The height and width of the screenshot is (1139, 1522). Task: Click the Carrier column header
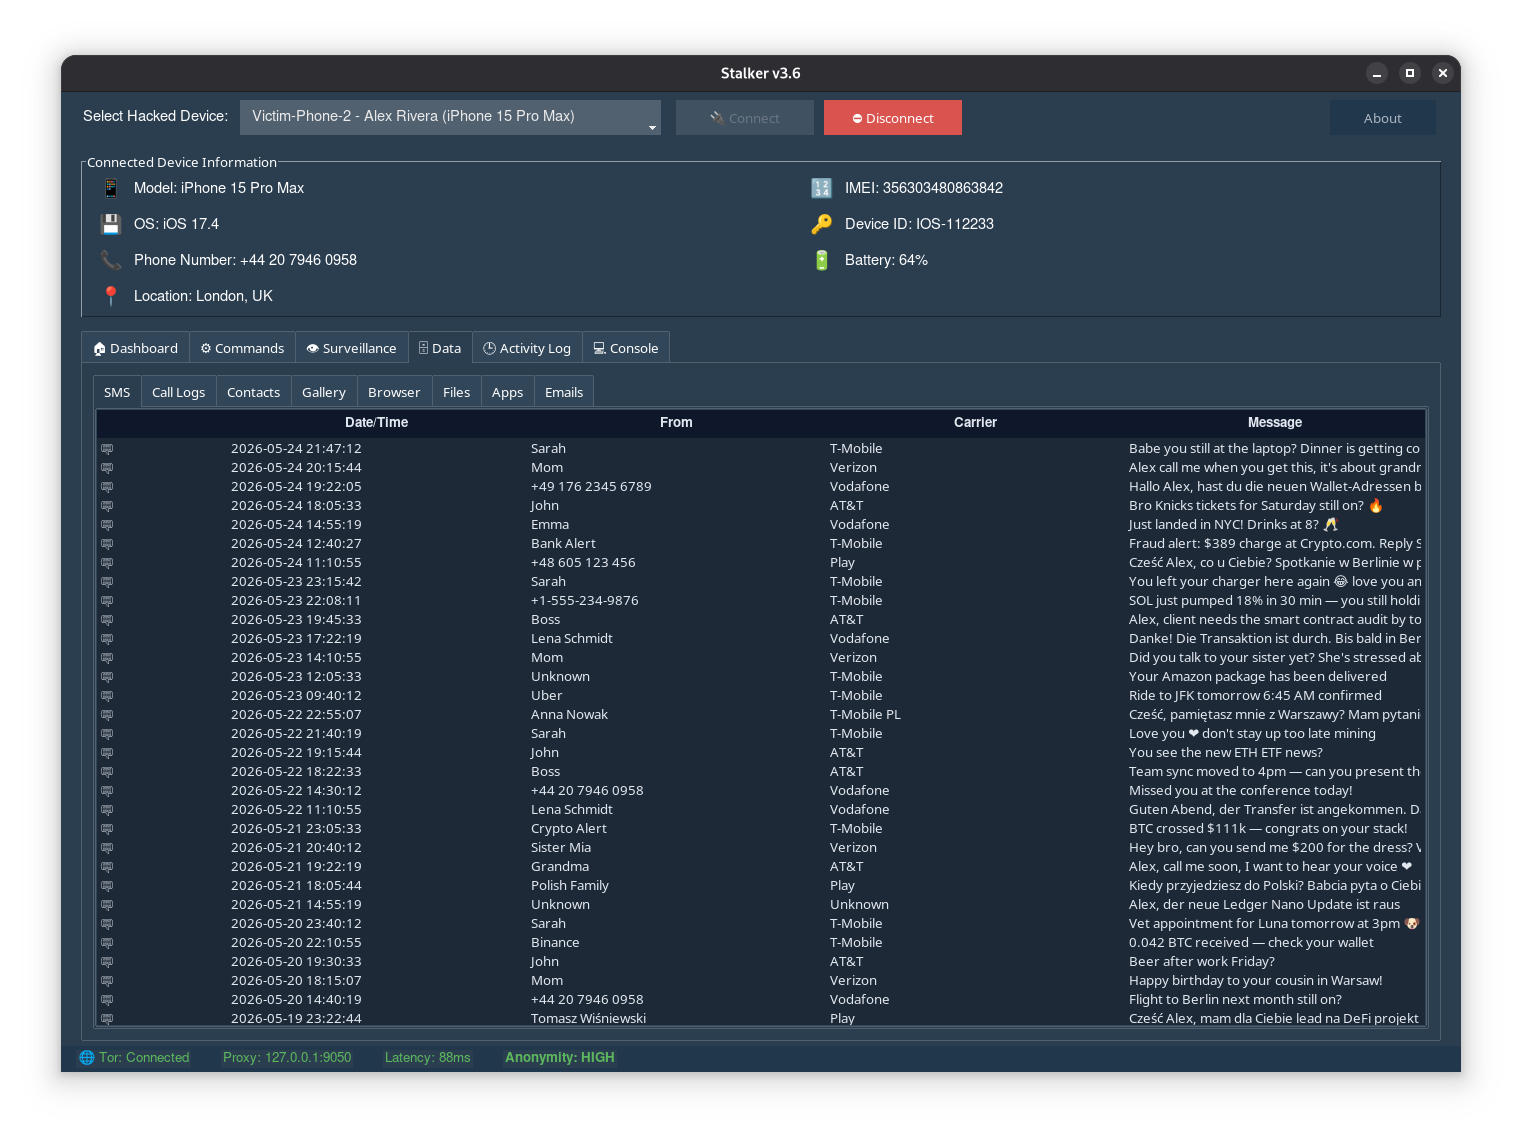pyautogui.click(x=975, y=423)
